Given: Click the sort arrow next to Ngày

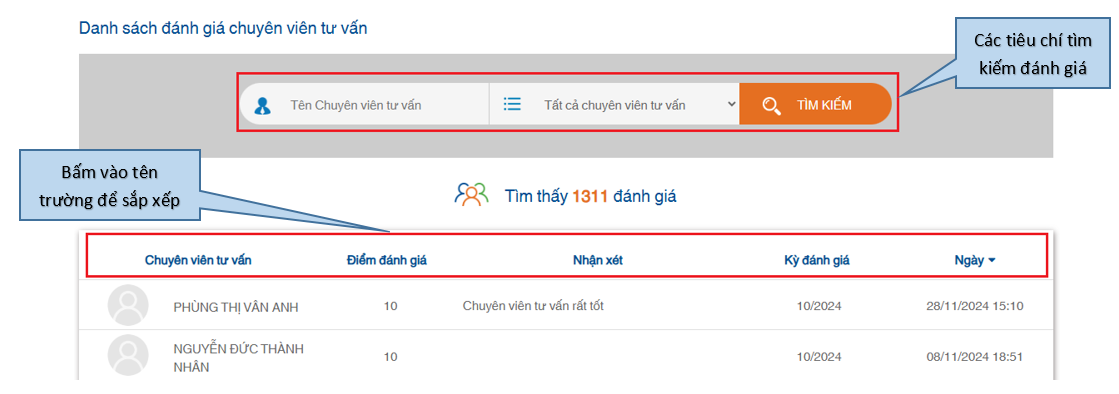Looking at the screenshot, I should [x=992, y=261].
